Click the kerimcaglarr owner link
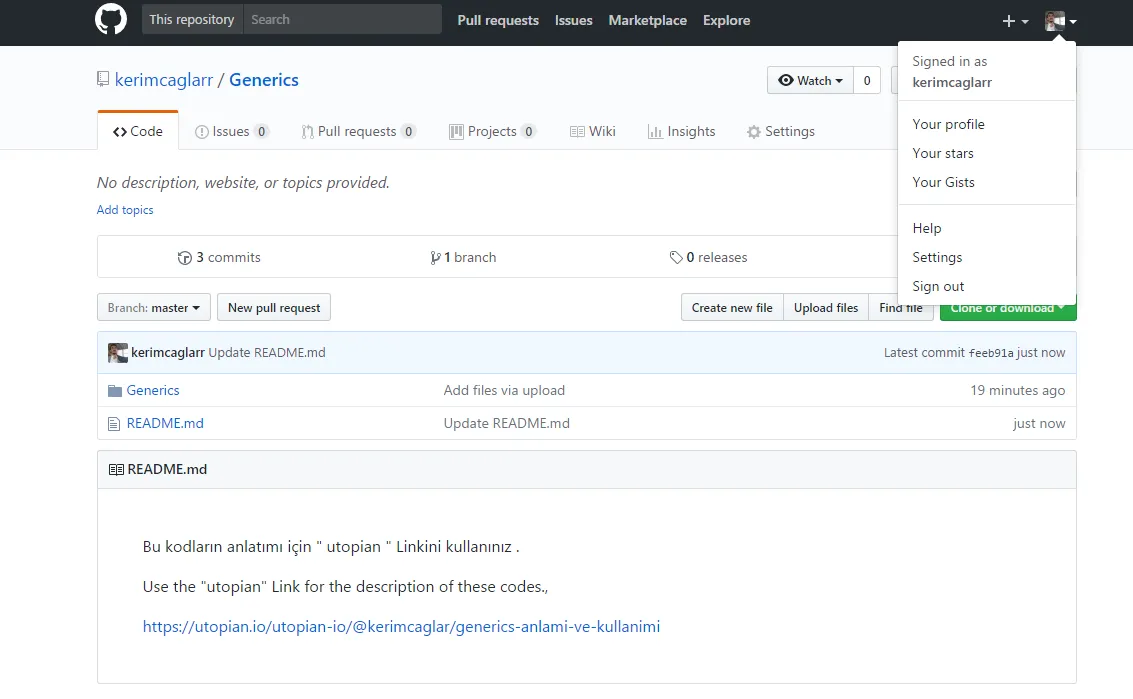The height and width of the screenshot is (699, 1133). pos(164,80)
